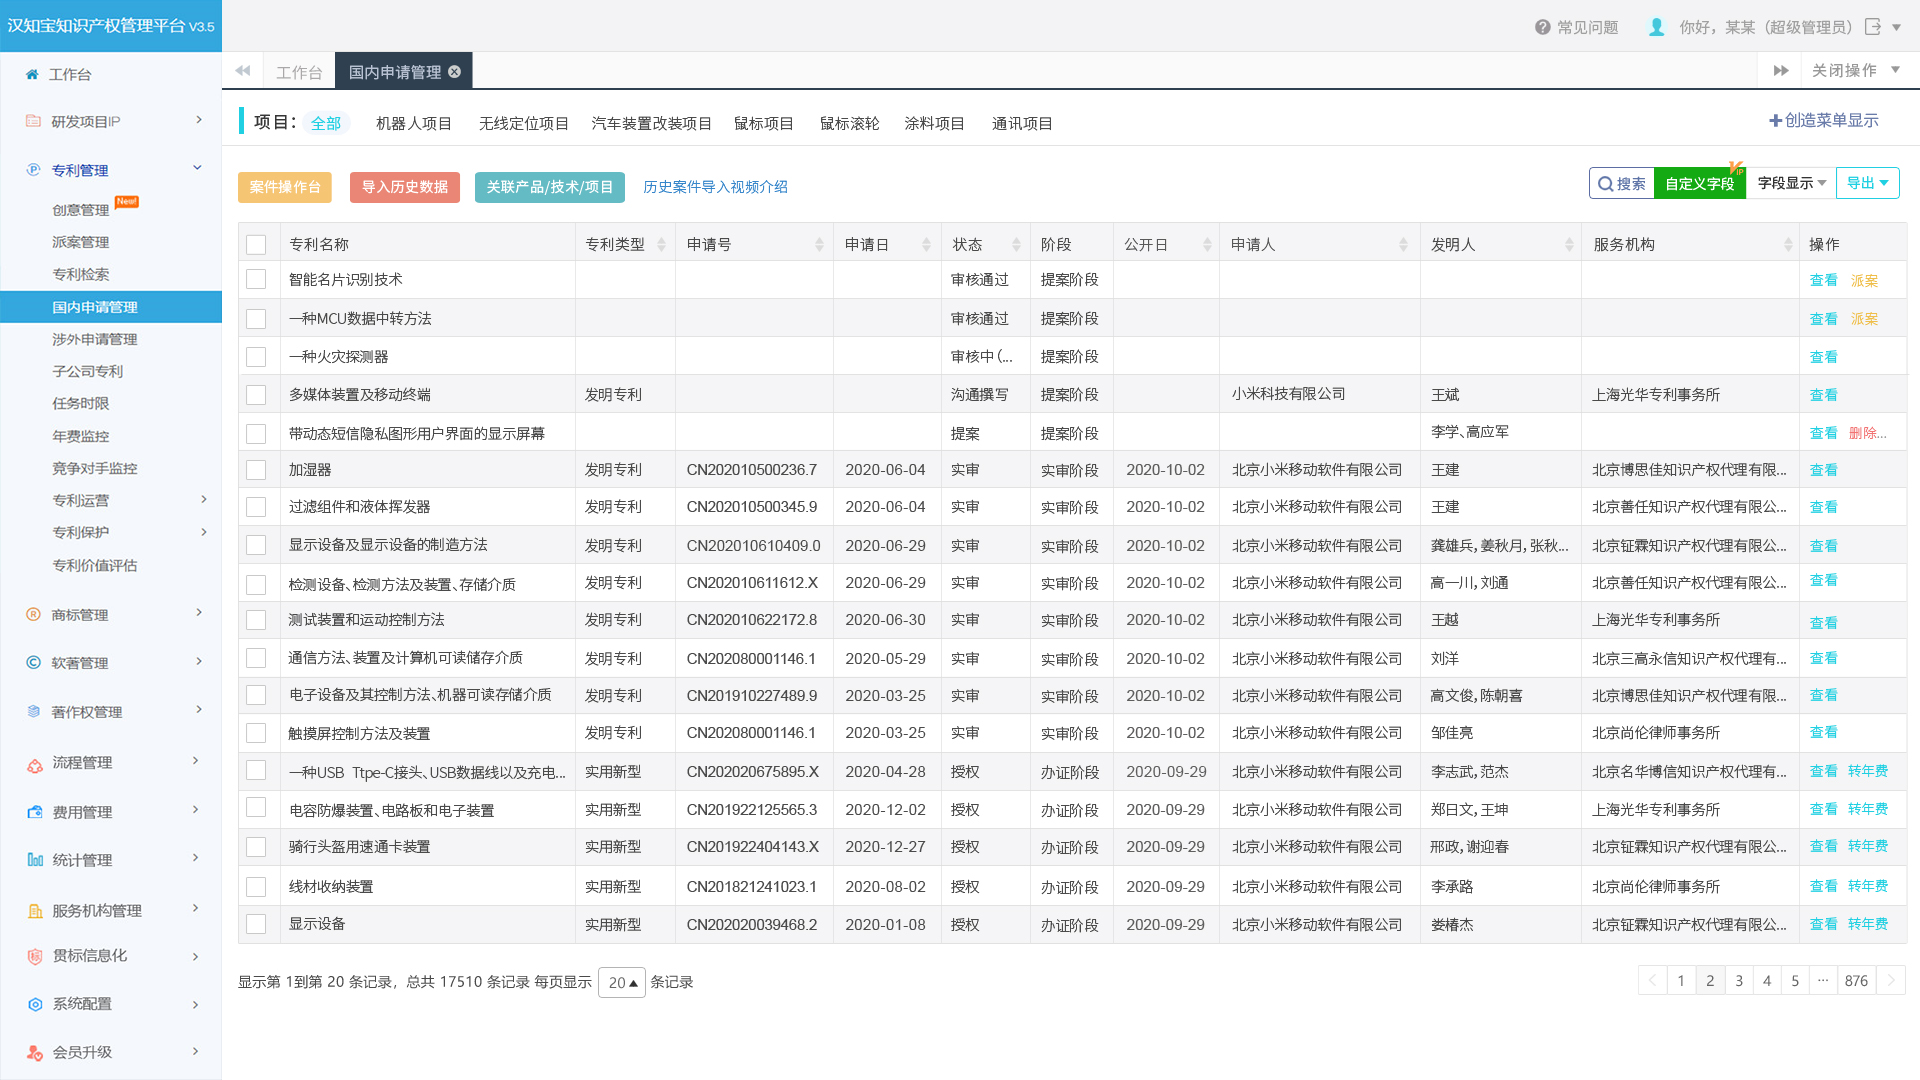The width and height of the screenshot is (1920, 1080).
Task: Click the 导入历史数据 button
Action: (x=404, y=187)
